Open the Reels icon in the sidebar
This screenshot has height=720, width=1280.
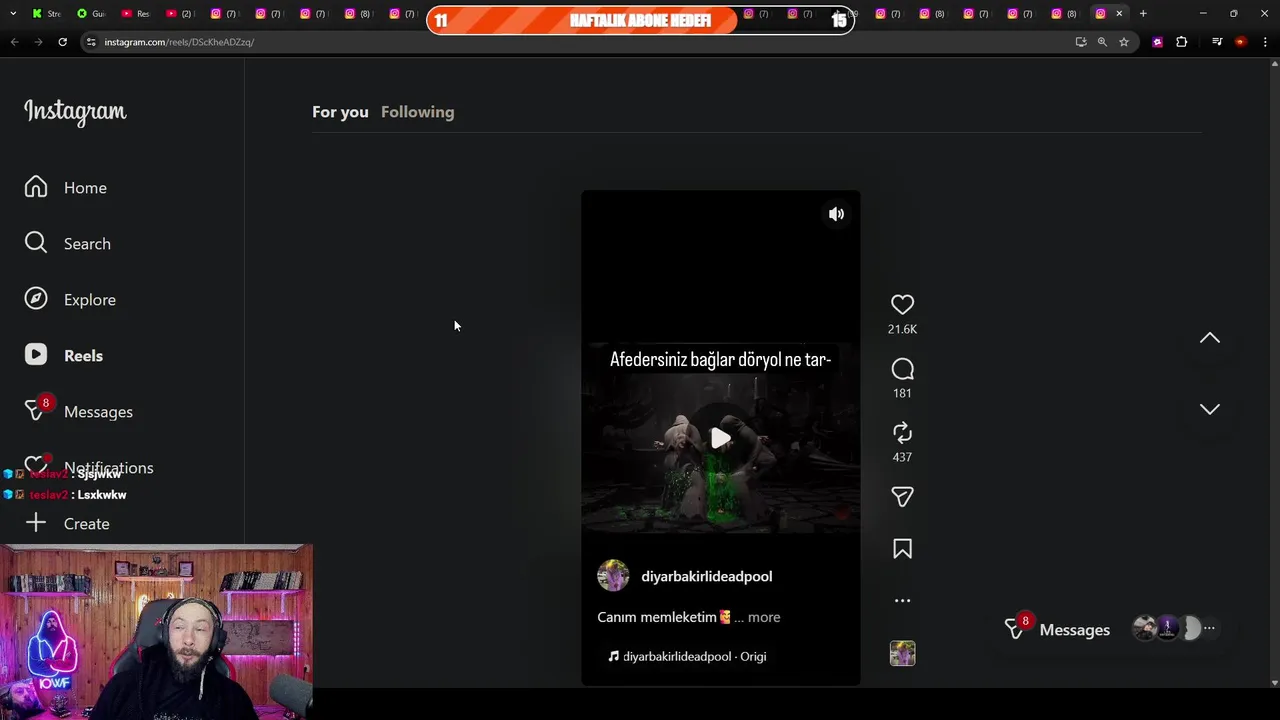[x=36, y=355]
